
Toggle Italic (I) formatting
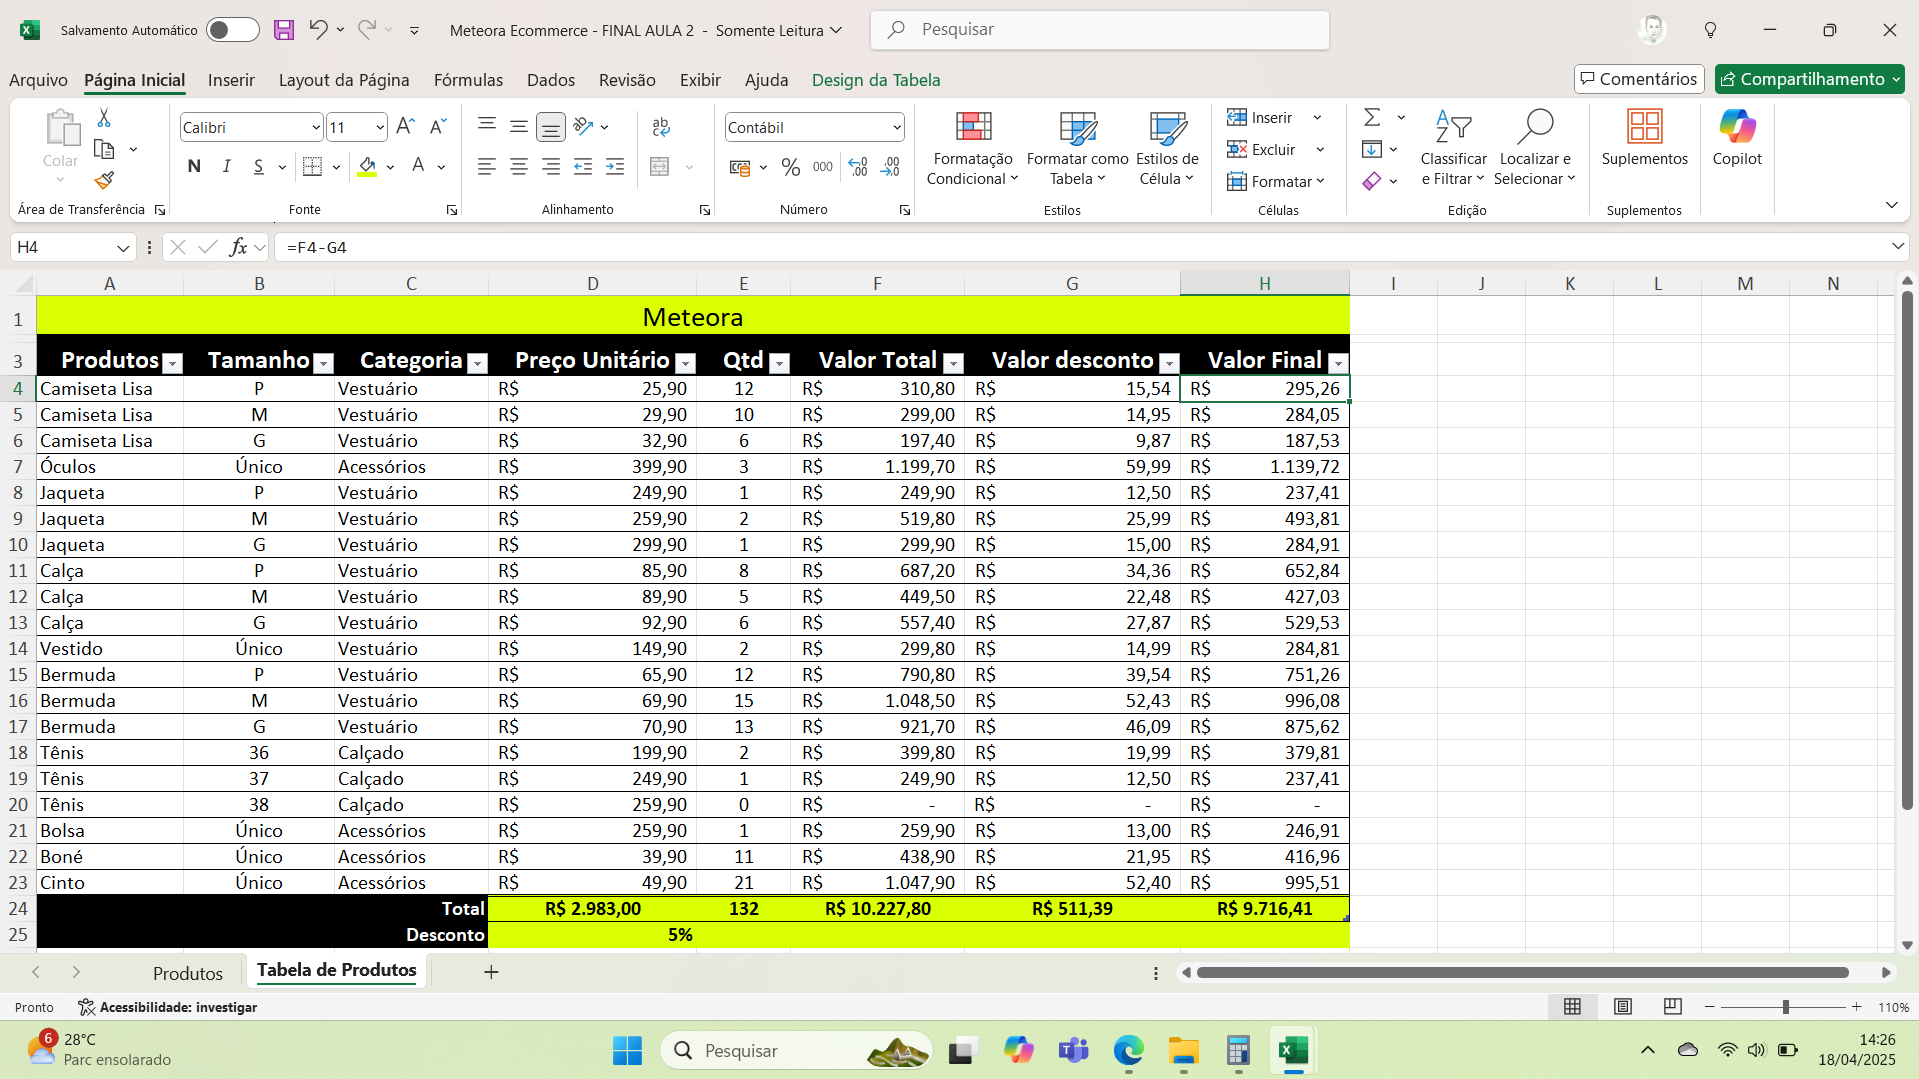coord(226,167)
